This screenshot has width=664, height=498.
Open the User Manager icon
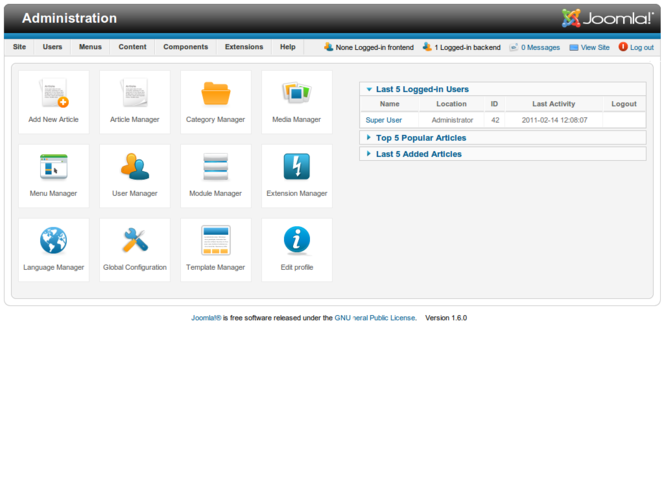pyautogui.click(x=134, y=168)
